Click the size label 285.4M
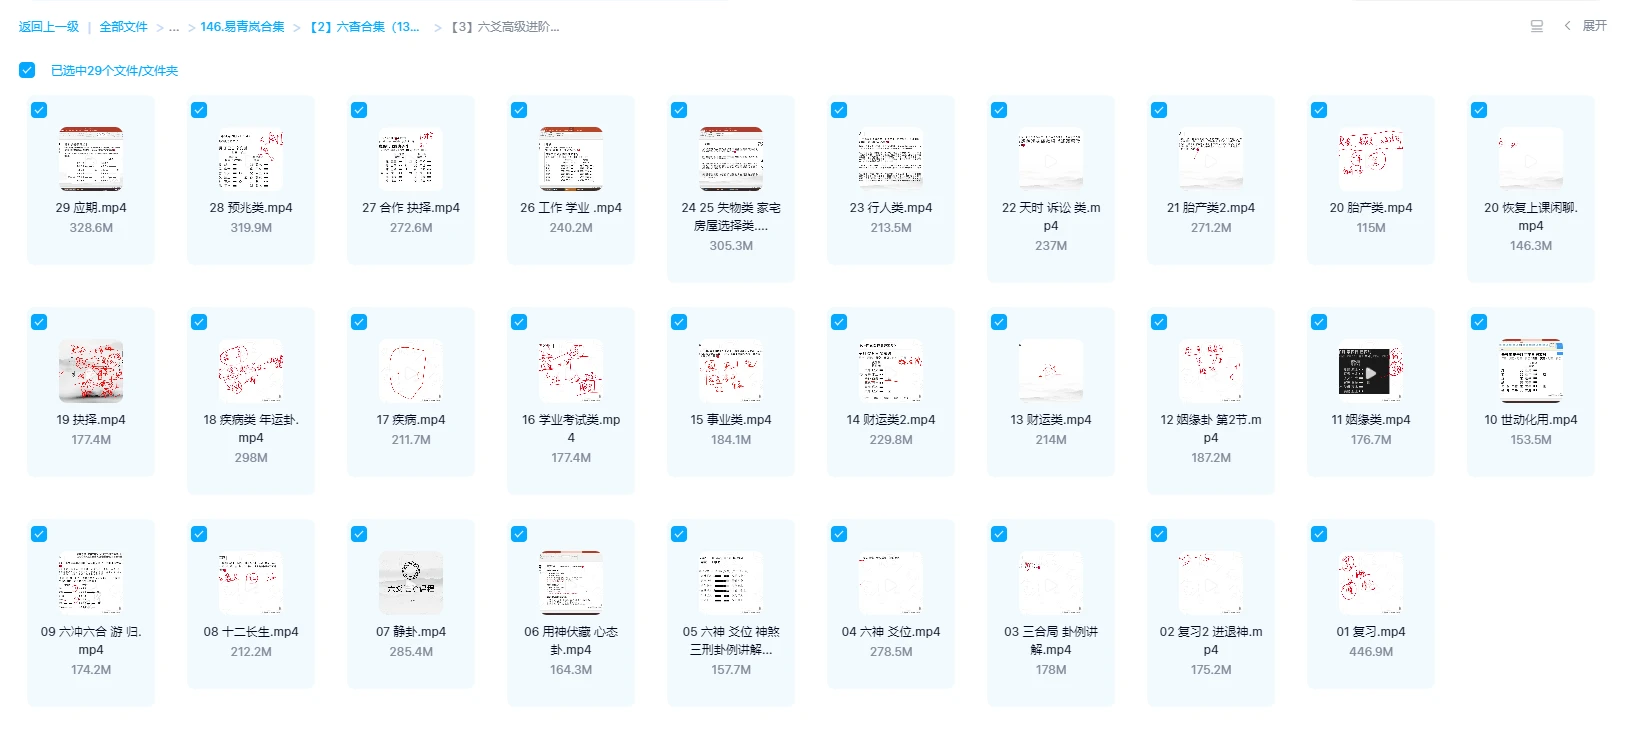Screen dimensions: 1634x742 (x=411, y=652)
